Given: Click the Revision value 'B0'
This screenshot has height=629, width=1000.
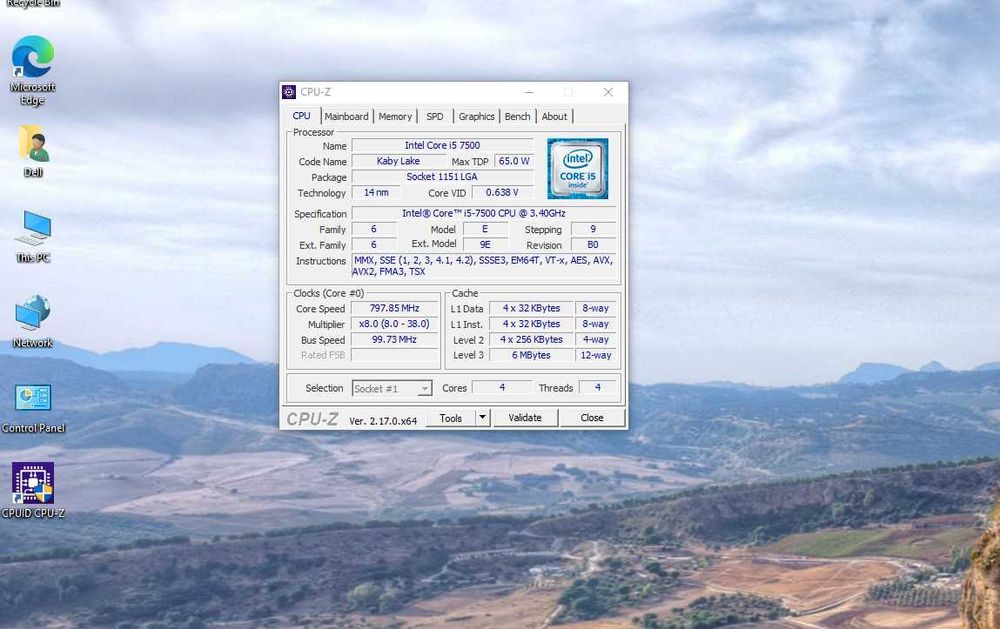Looking at the screenshot, I should click(x=593, y=244).
